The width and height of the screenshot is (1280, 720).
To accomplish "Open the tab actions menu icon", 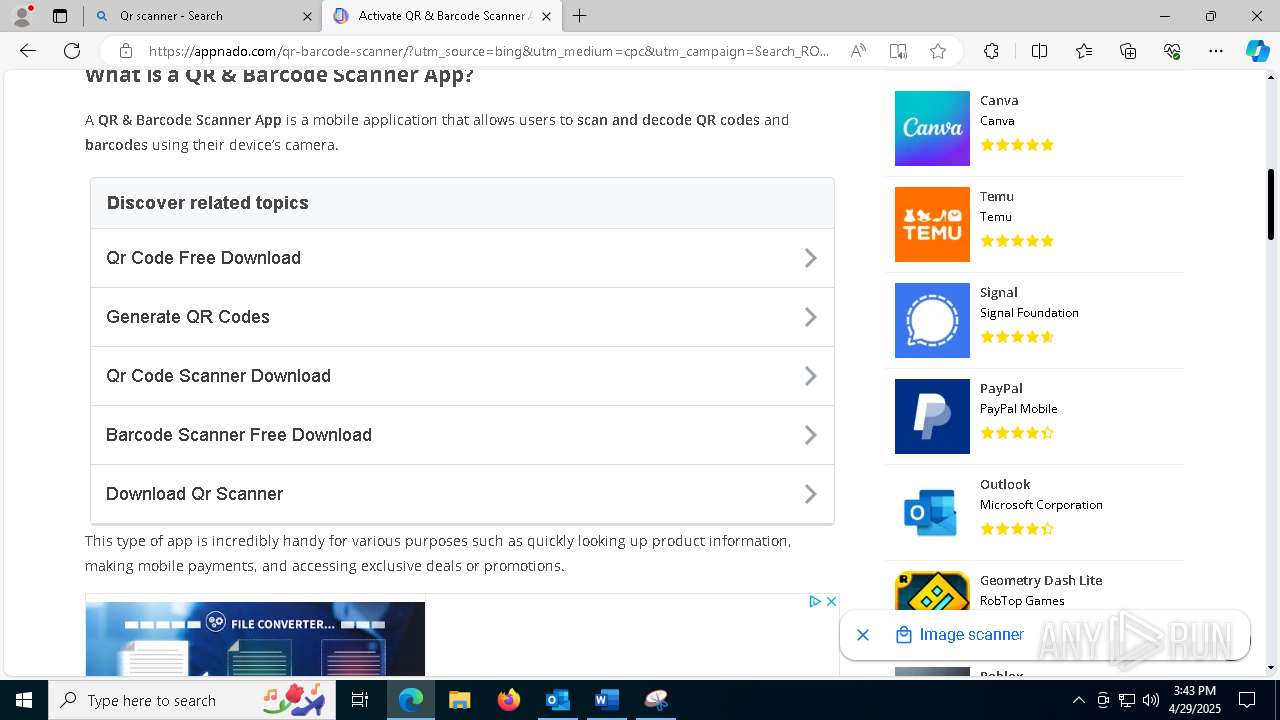I will pyautogui.click(x=60, y=16).
